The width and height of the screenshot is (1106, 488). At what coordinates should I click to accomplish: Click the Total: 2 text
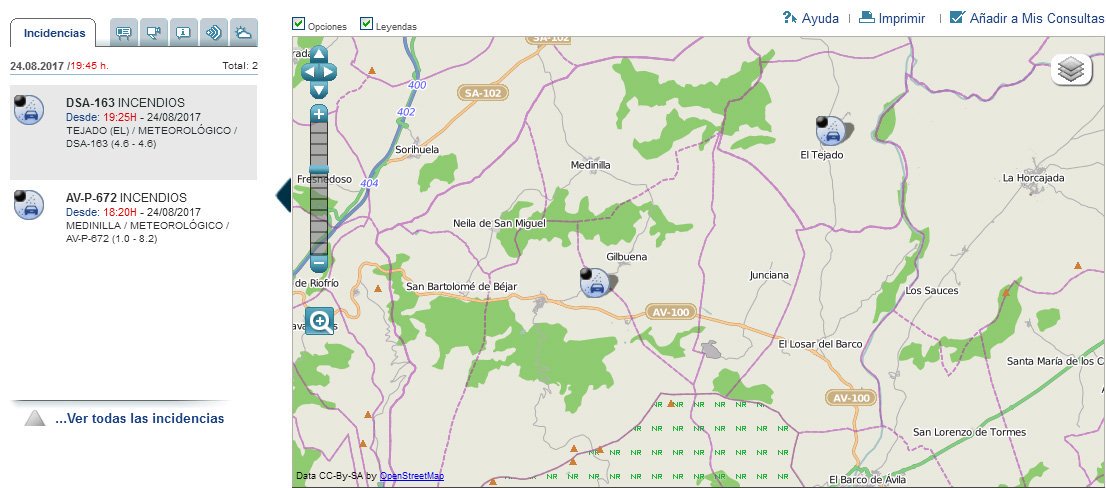point(240,66)
